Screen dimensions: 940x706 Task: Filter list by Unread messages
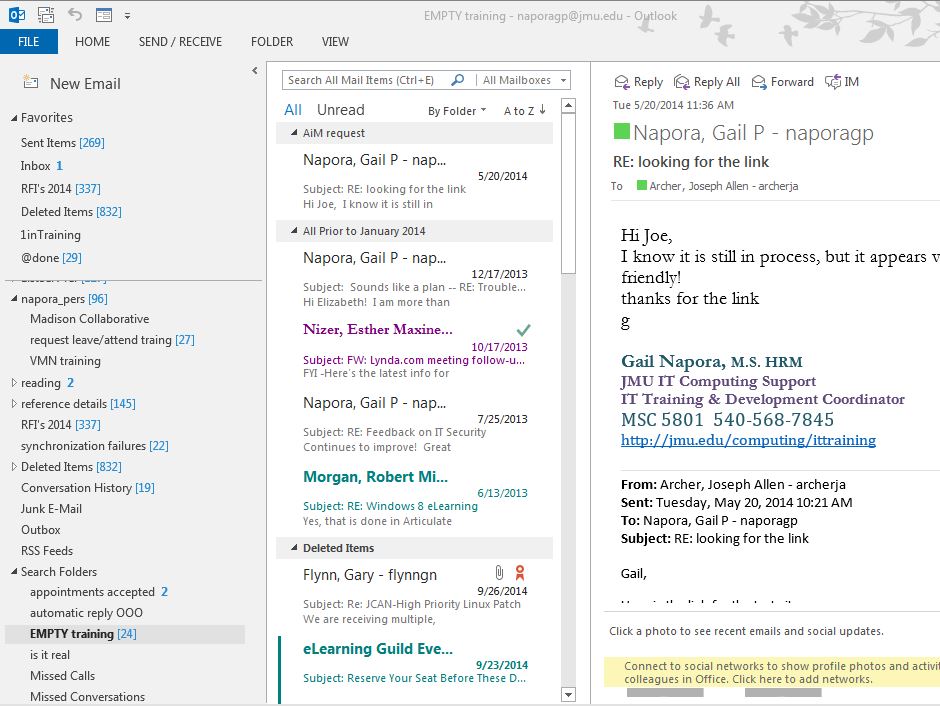click(341, 110)
